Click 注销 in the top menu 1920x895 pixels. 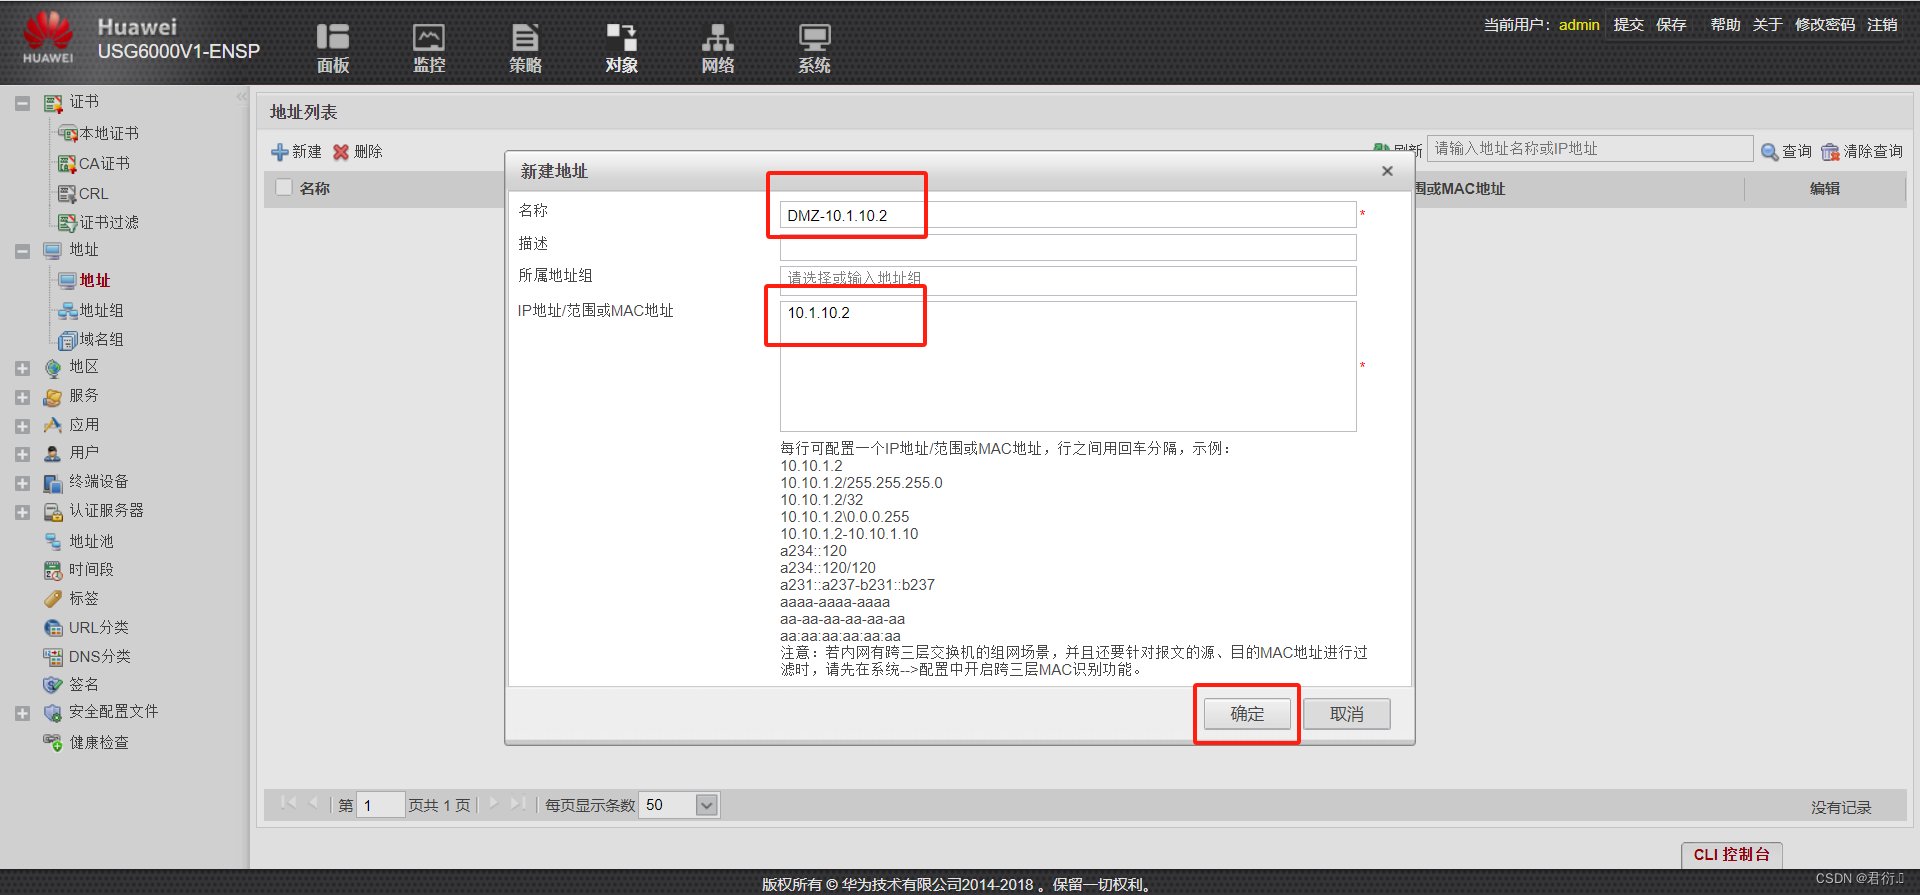(1882, 24)
